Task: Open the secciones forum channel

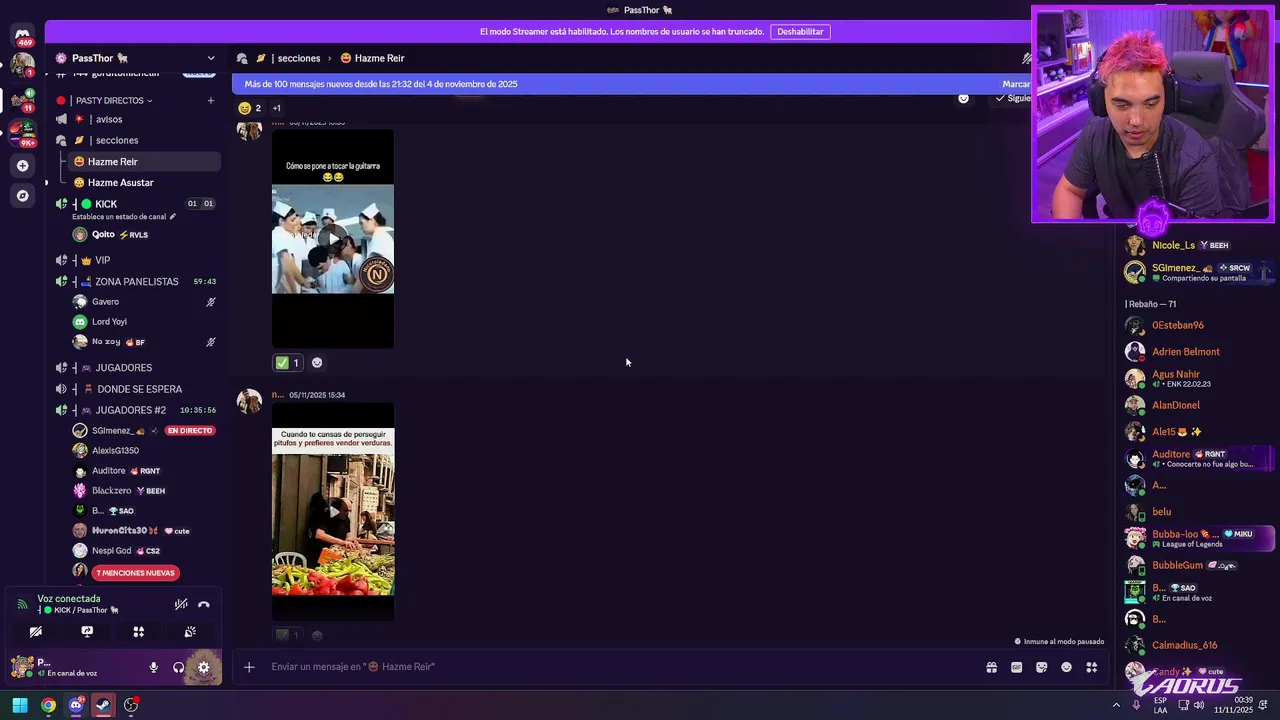Action: point(117,140)
